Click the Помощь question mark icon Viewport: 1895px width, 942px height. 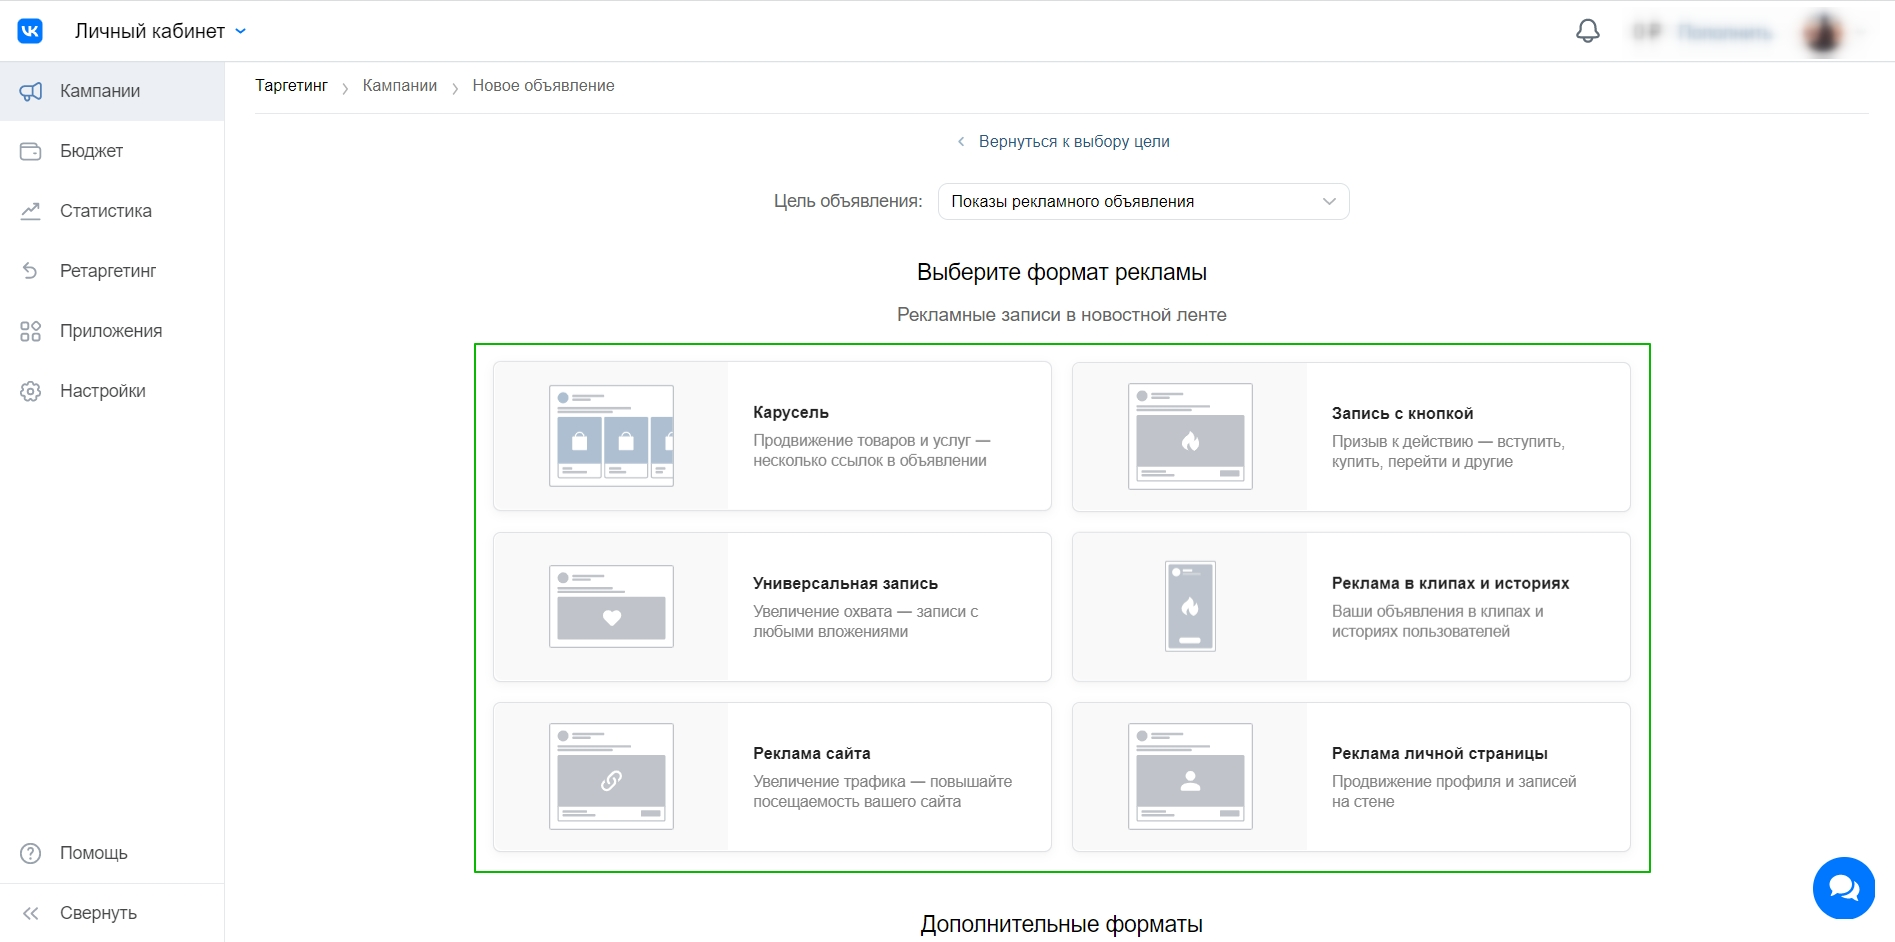click(31, 853)
